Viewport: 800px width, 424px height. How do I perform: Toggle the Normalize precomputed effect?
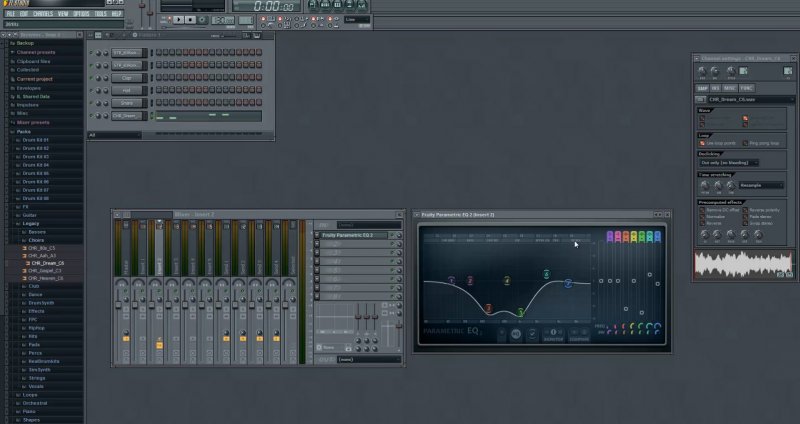coord(701,216)
